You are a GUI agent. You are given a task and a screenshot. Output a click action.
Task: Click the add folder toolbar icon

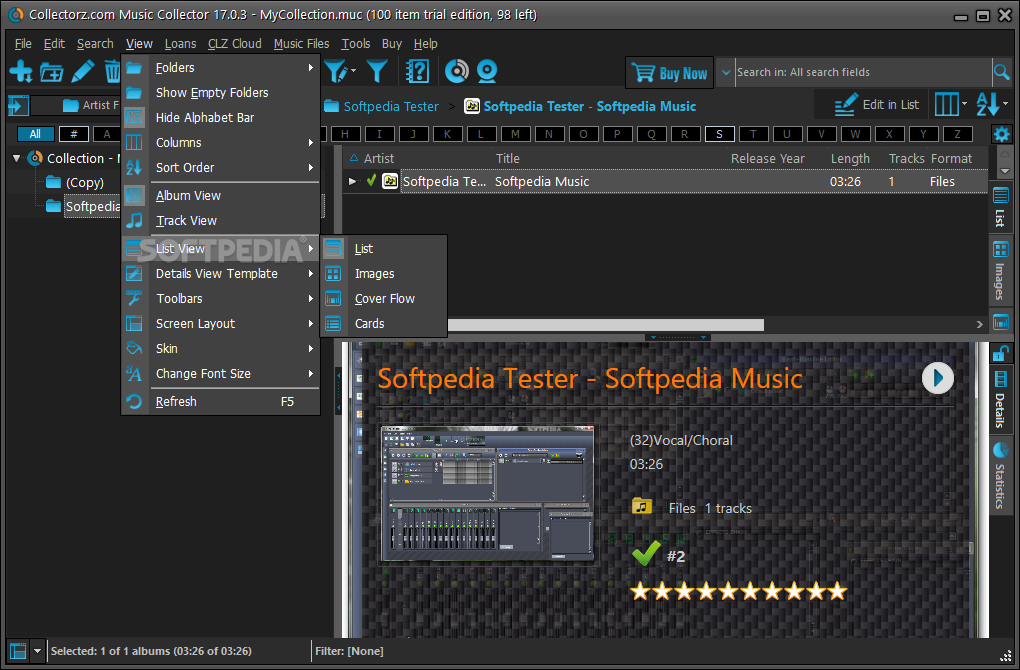tap(51, 72)
